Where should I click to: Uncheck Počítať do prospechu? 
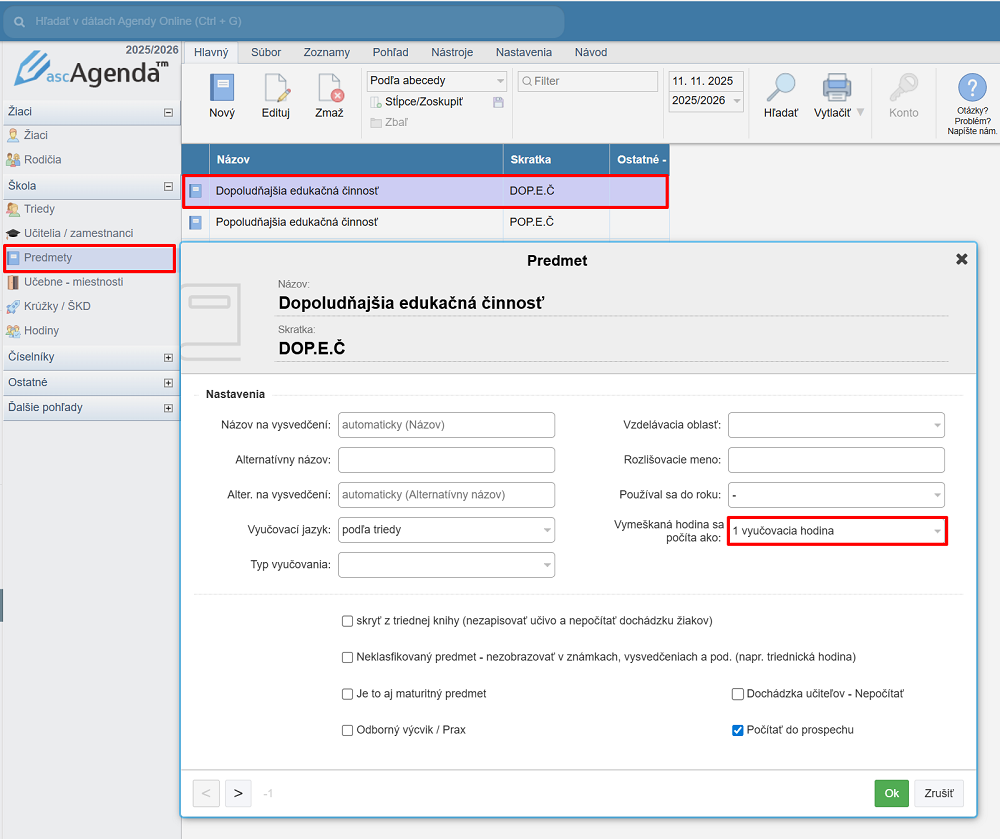pyautogui.click(x=738, y=730)
